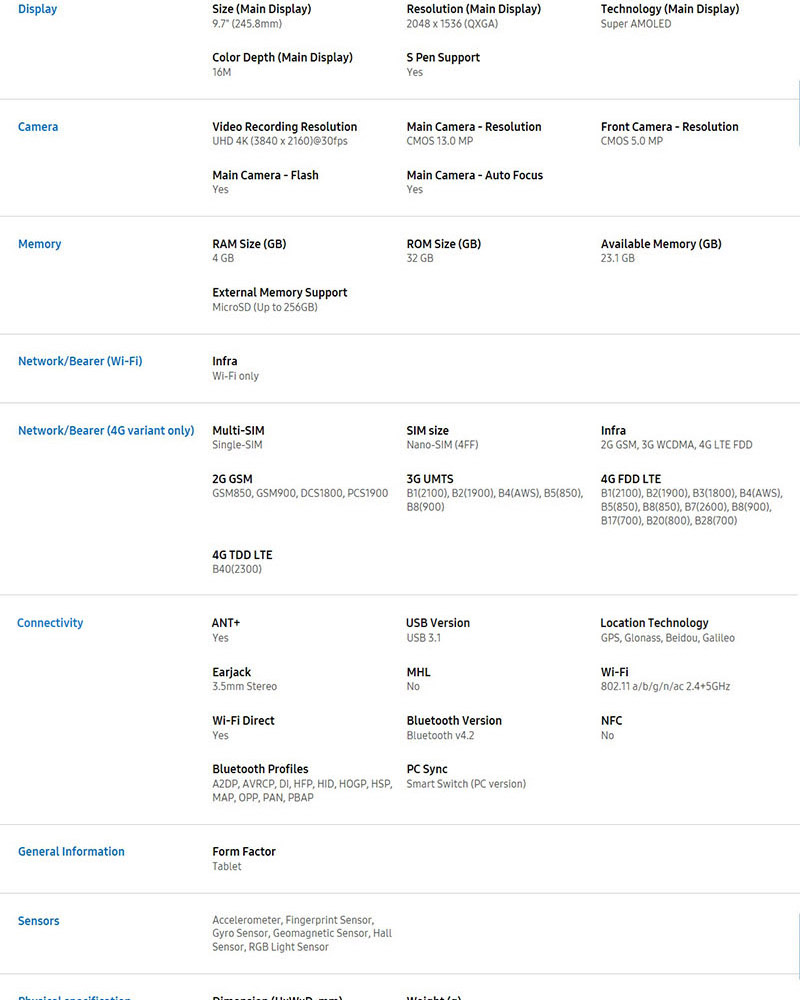
Task: Click the blue "Memory" section heading
Action: [40, 244]
